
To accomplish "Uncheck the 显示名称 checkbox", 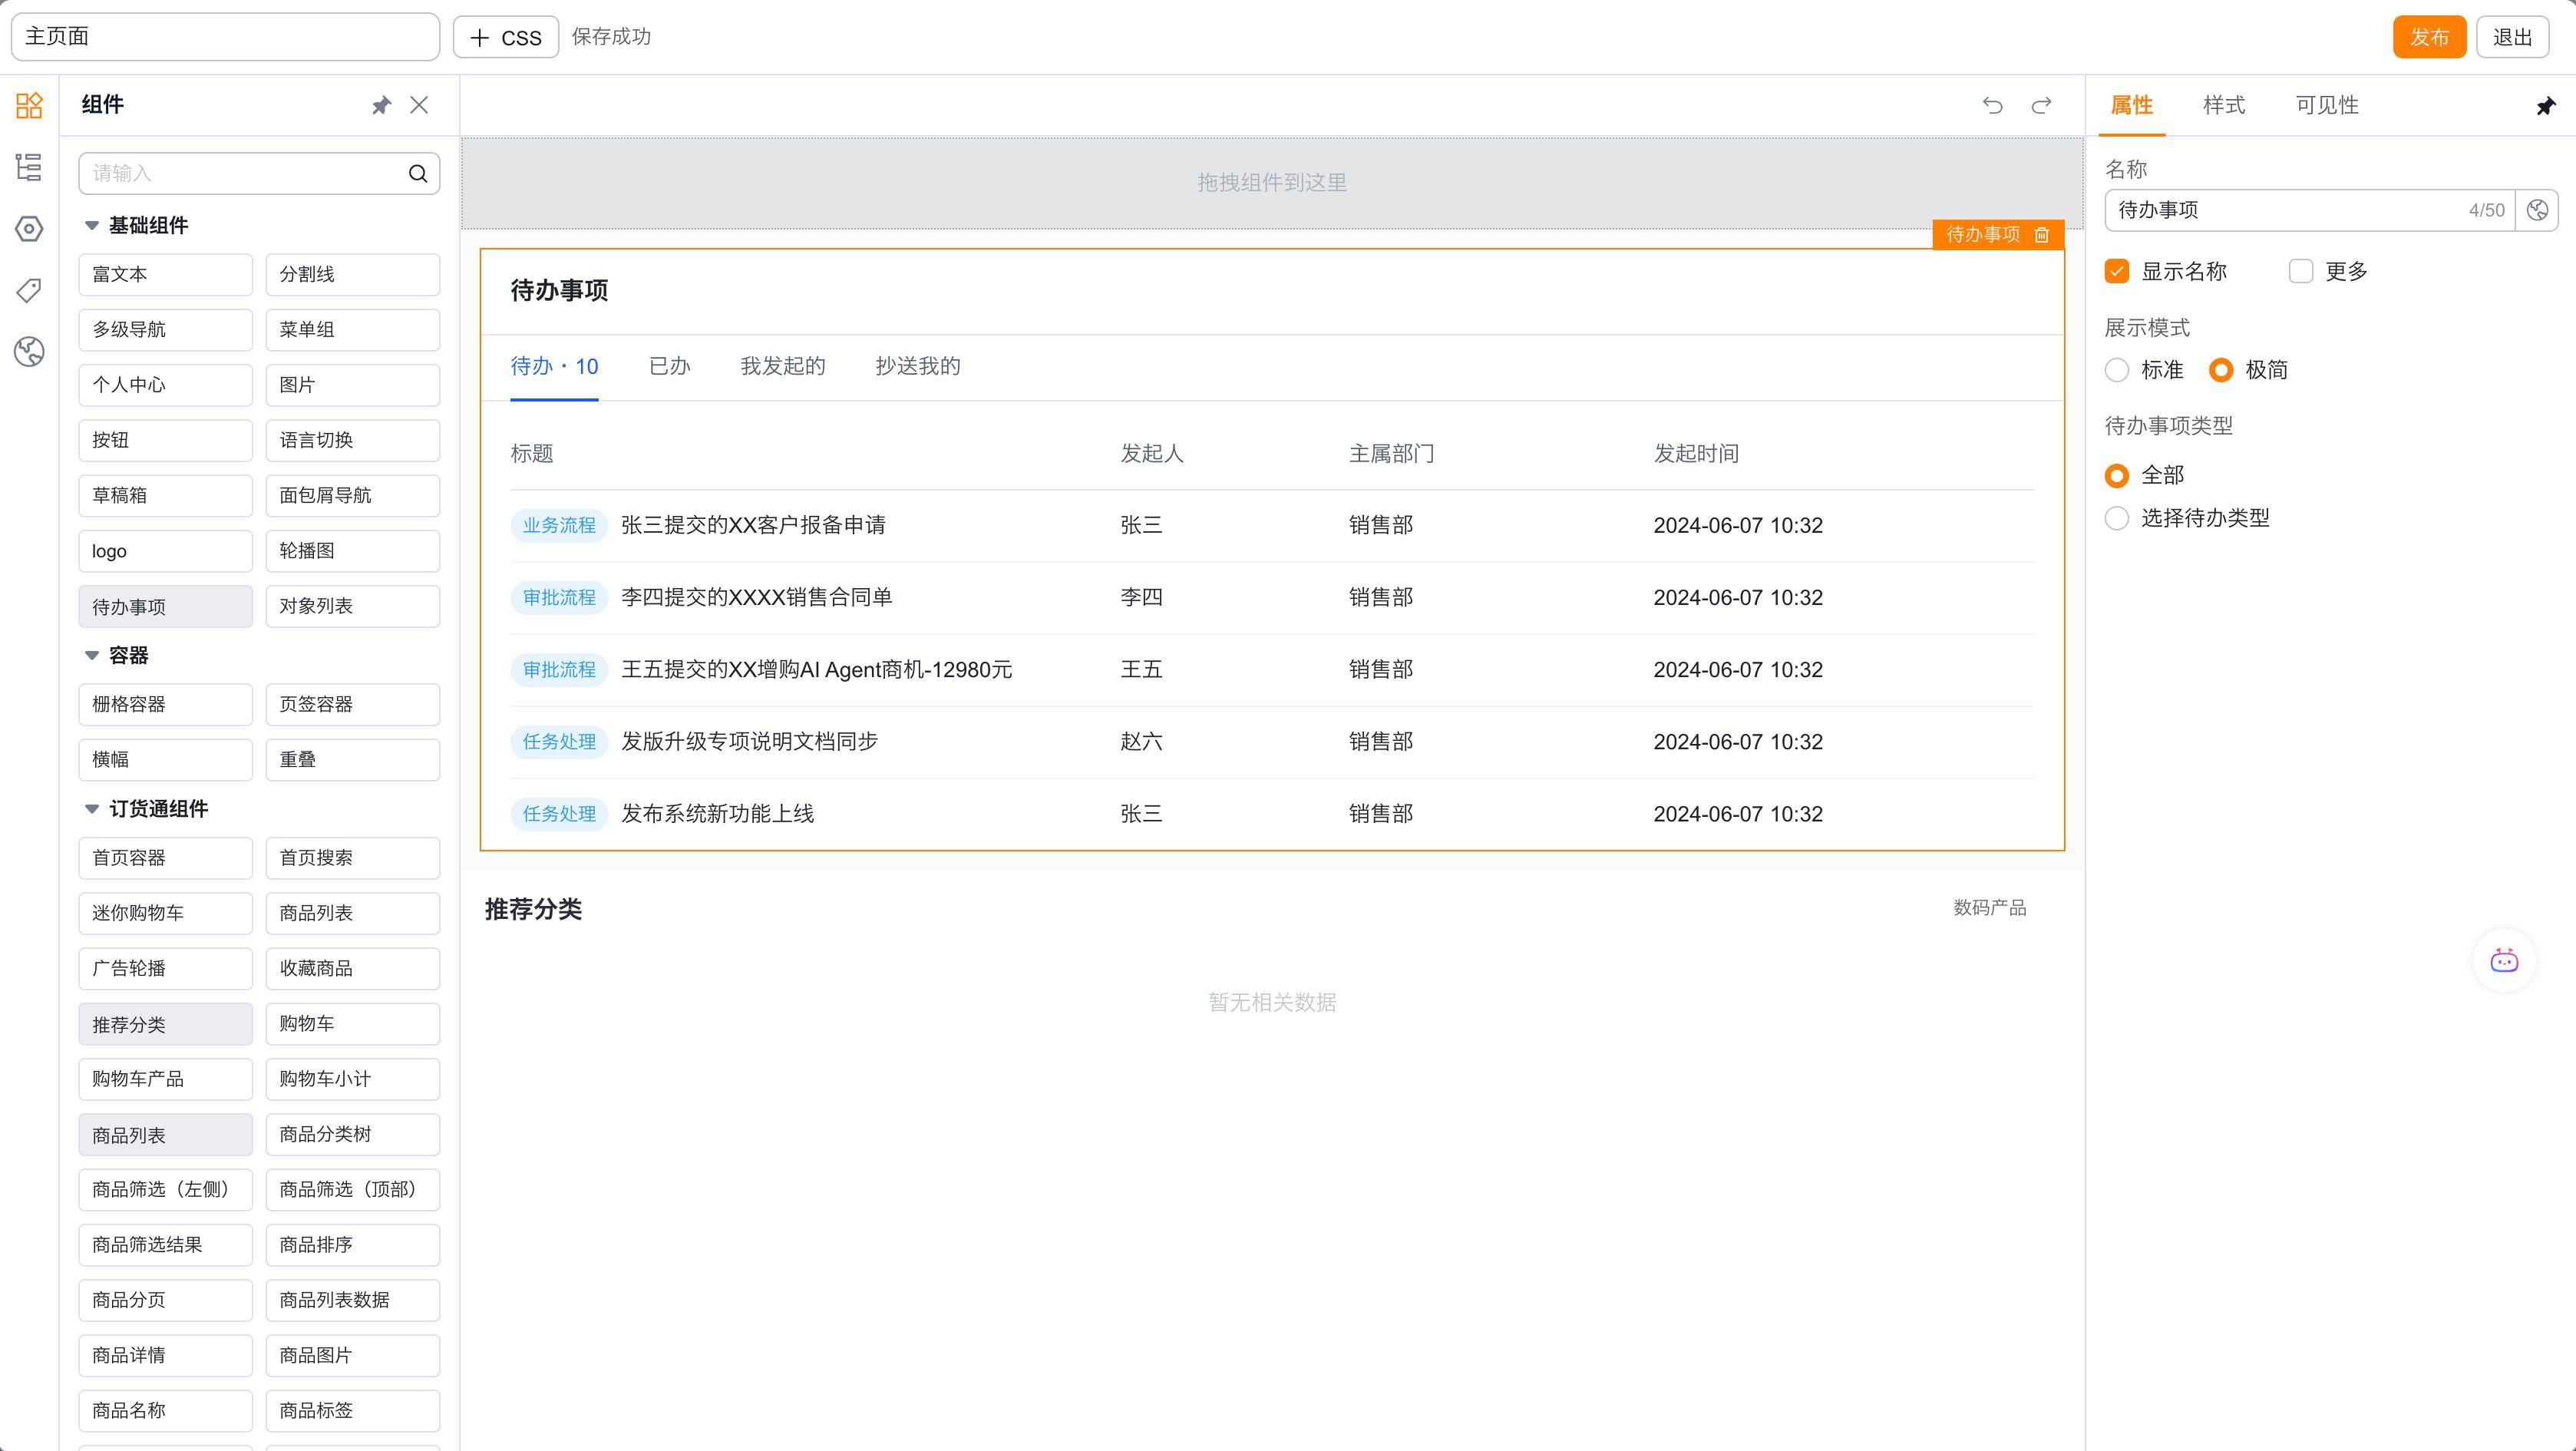I will [2117, 271].
